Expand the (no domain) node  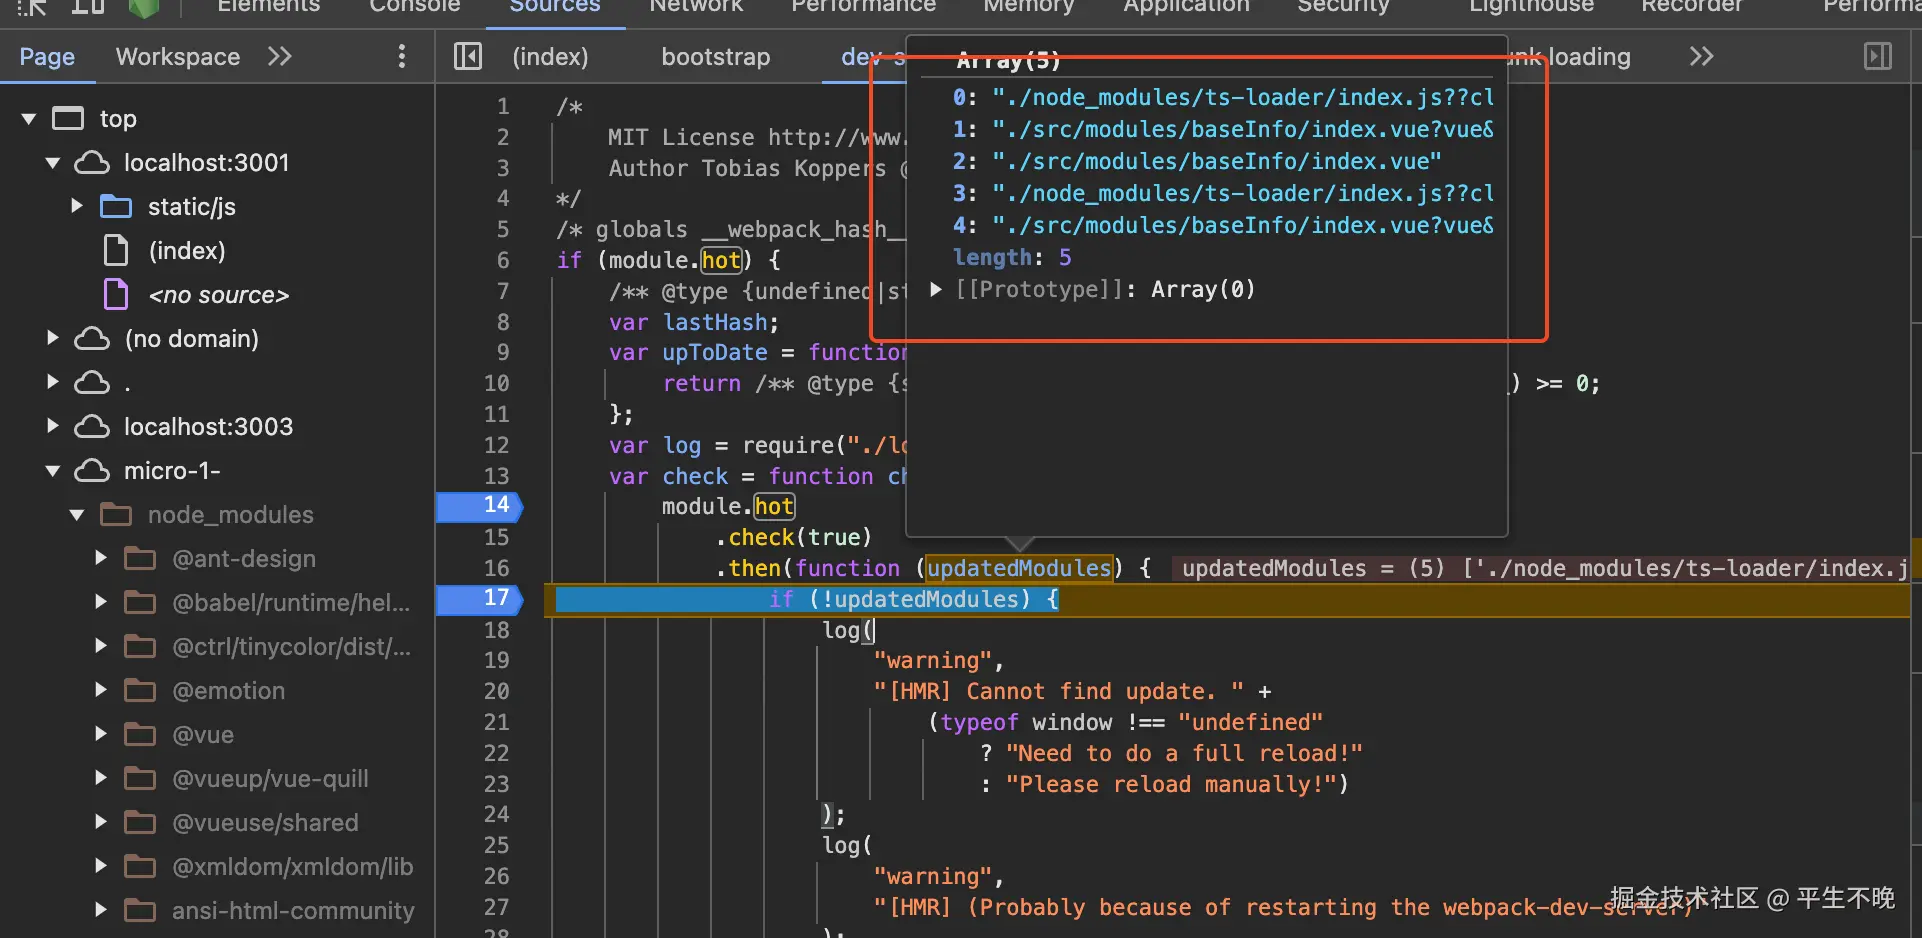pyautogui.click(x=53, y=338)
